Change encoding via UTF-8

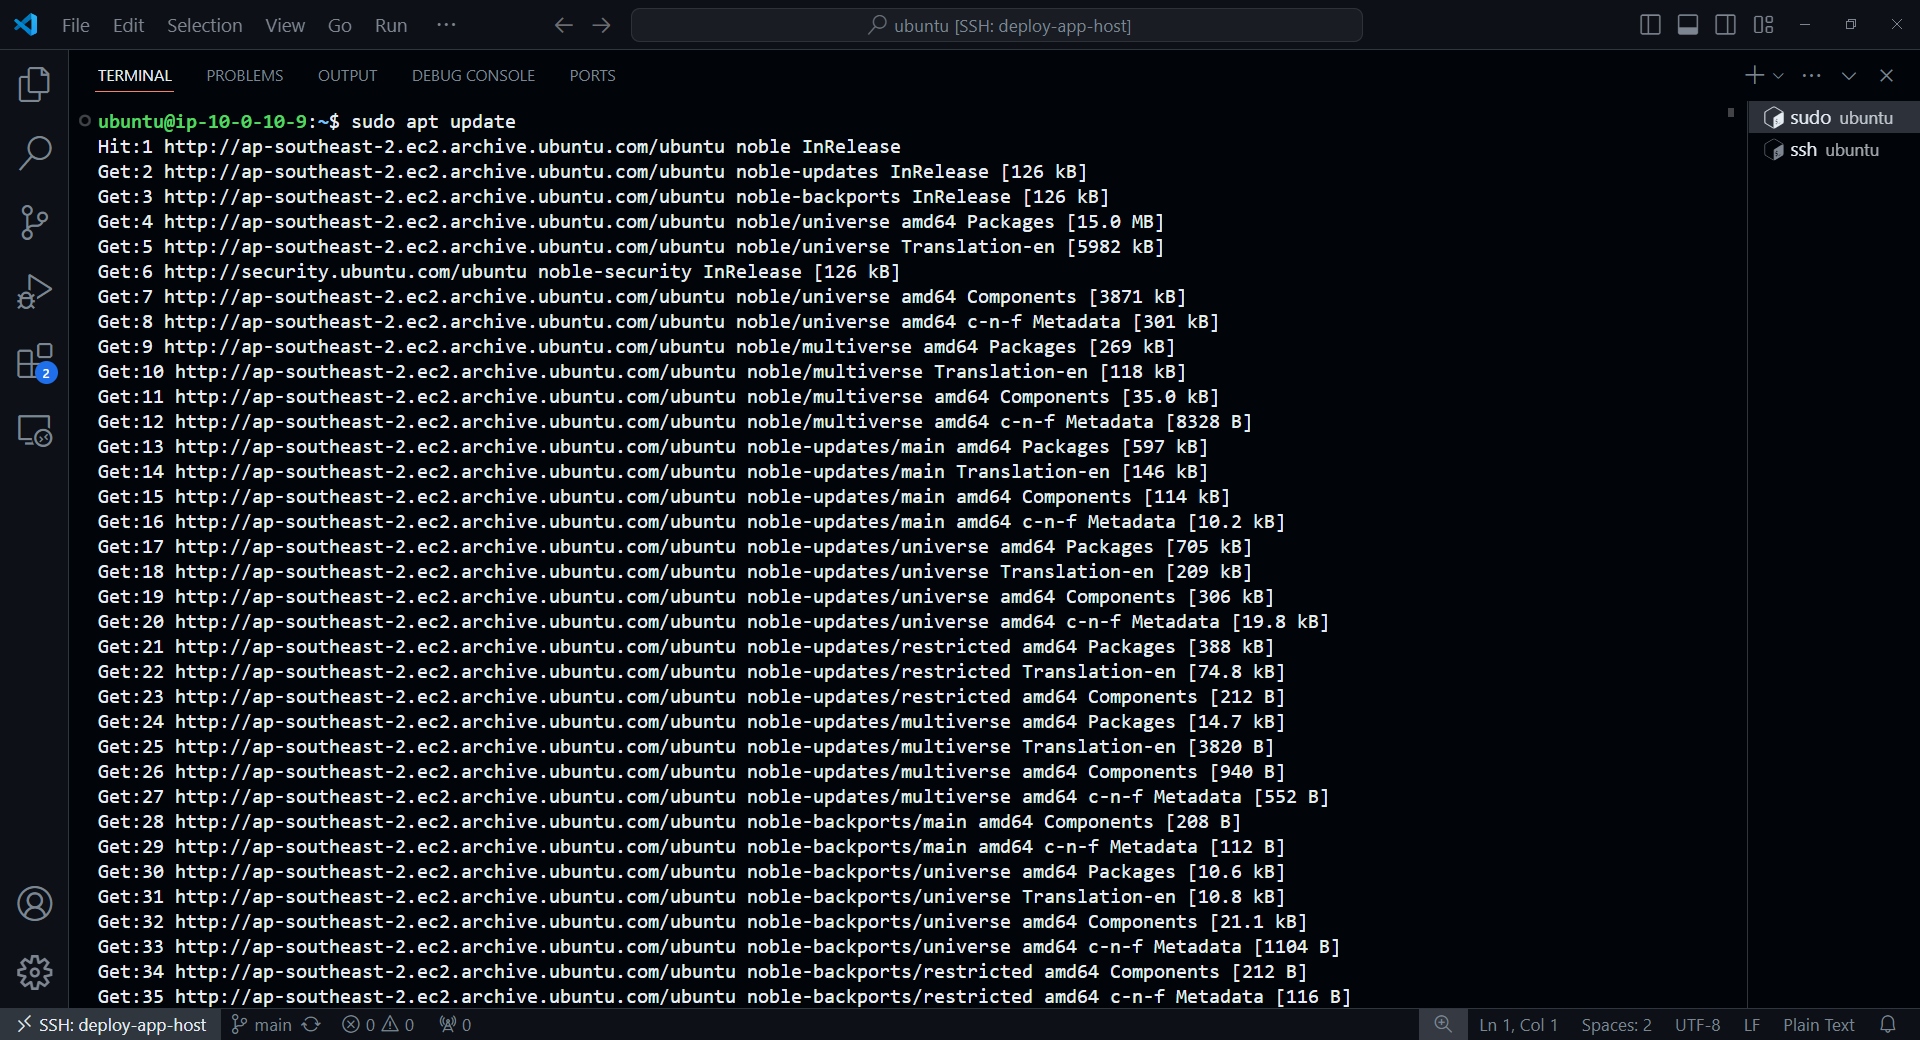click(x=1697, y=1025)
